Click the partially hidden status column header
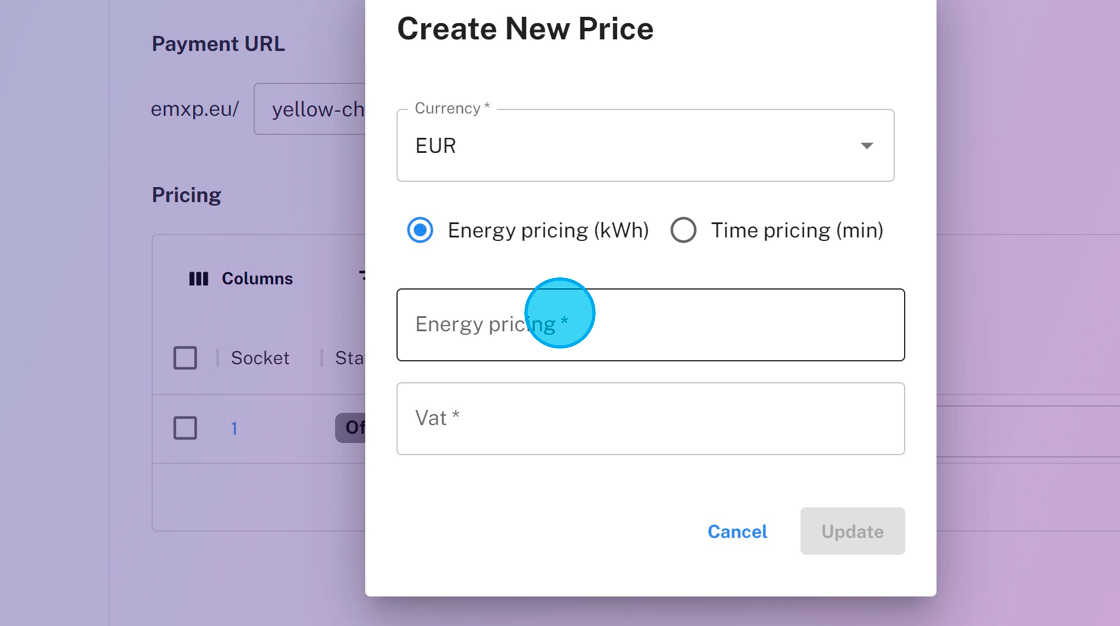The width and height of the screenshot is (1120, 626). [x=349, y=358]
